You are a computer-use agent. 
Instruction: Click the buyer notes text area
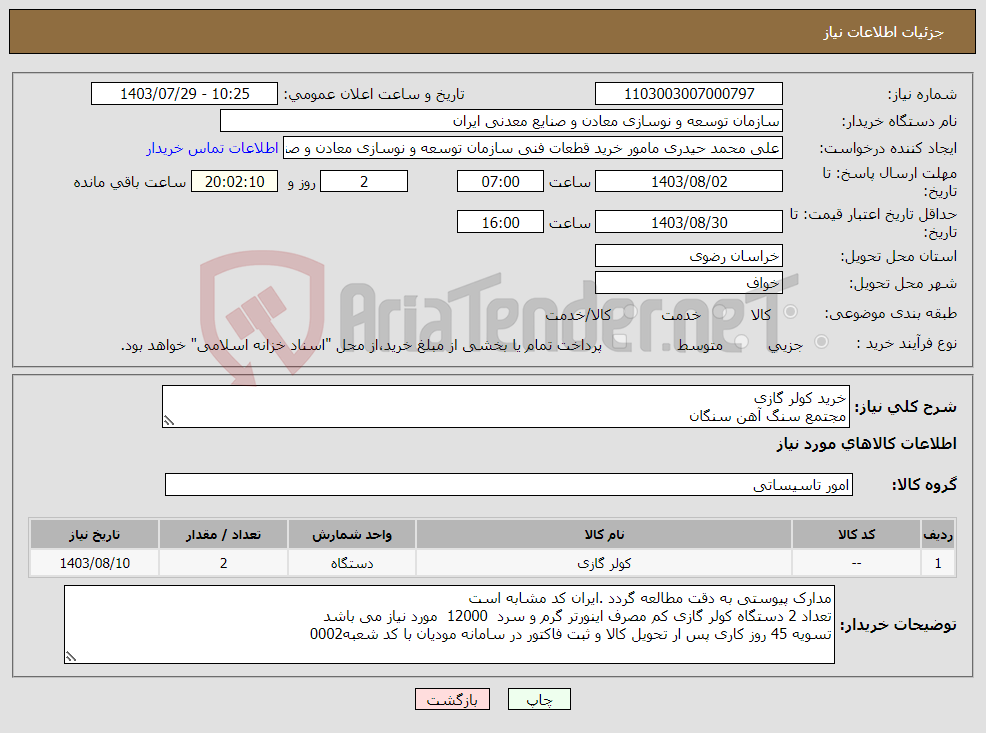[449, 624]
